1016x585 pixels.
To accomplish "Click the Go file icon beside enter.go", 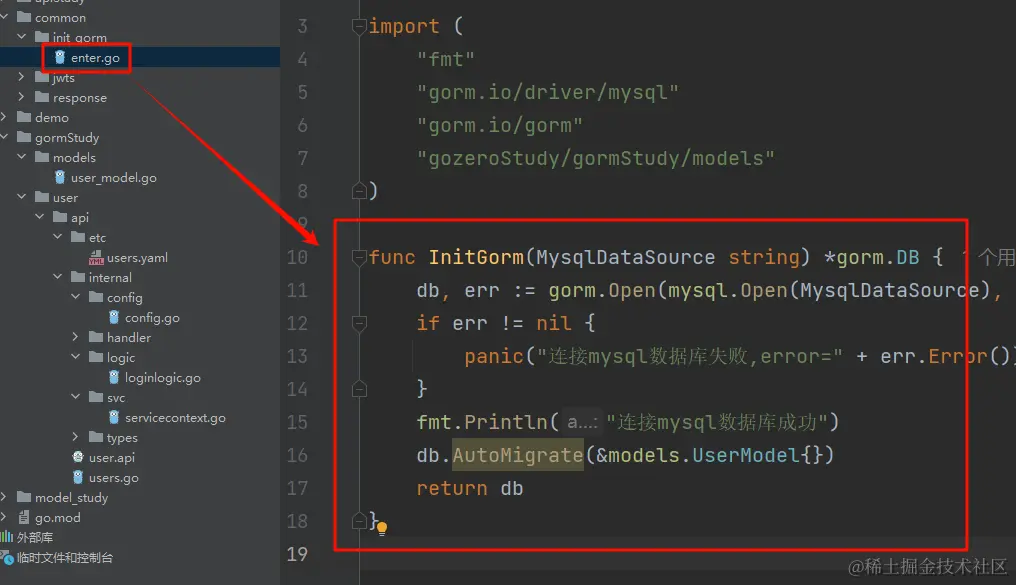I will [x=60, y=58].
